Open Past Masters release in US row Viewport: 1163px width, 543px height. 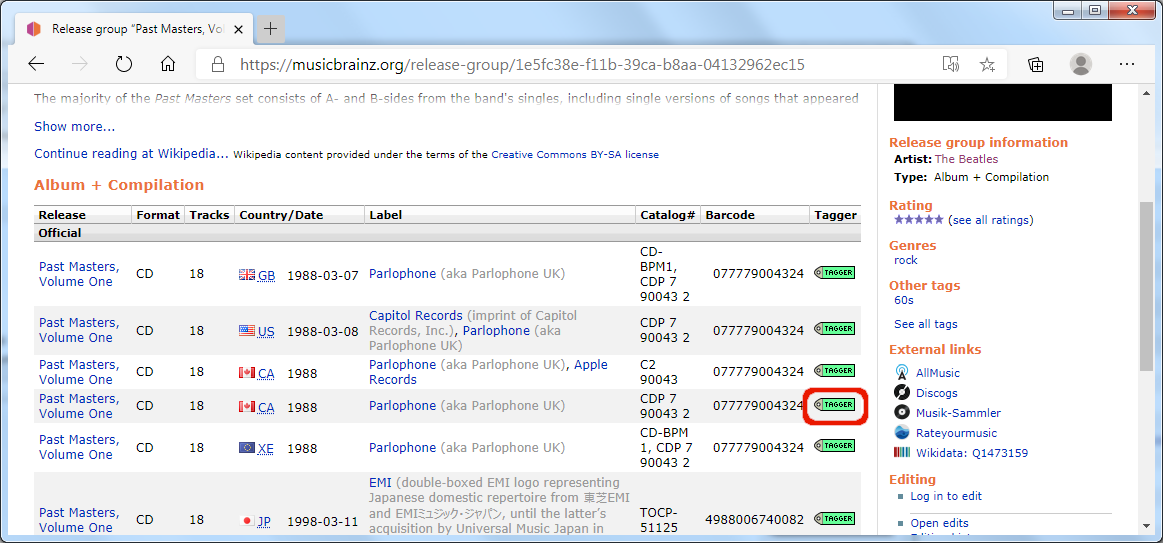79,329
